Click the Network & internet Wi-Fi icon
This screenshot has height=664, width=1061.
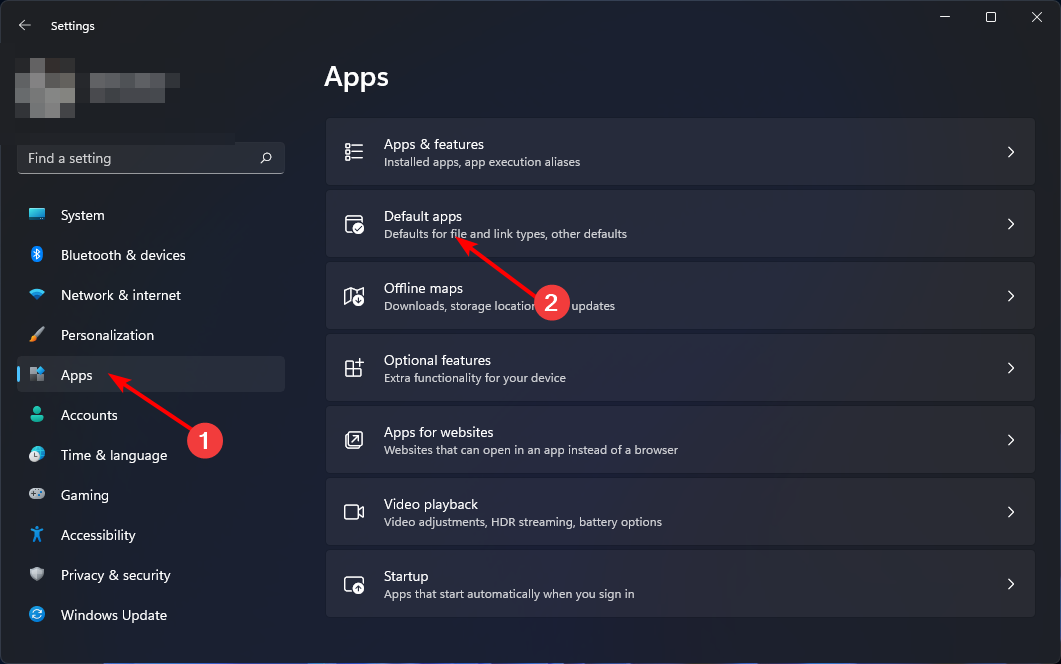pyautogui.click(x=37, y=295)
